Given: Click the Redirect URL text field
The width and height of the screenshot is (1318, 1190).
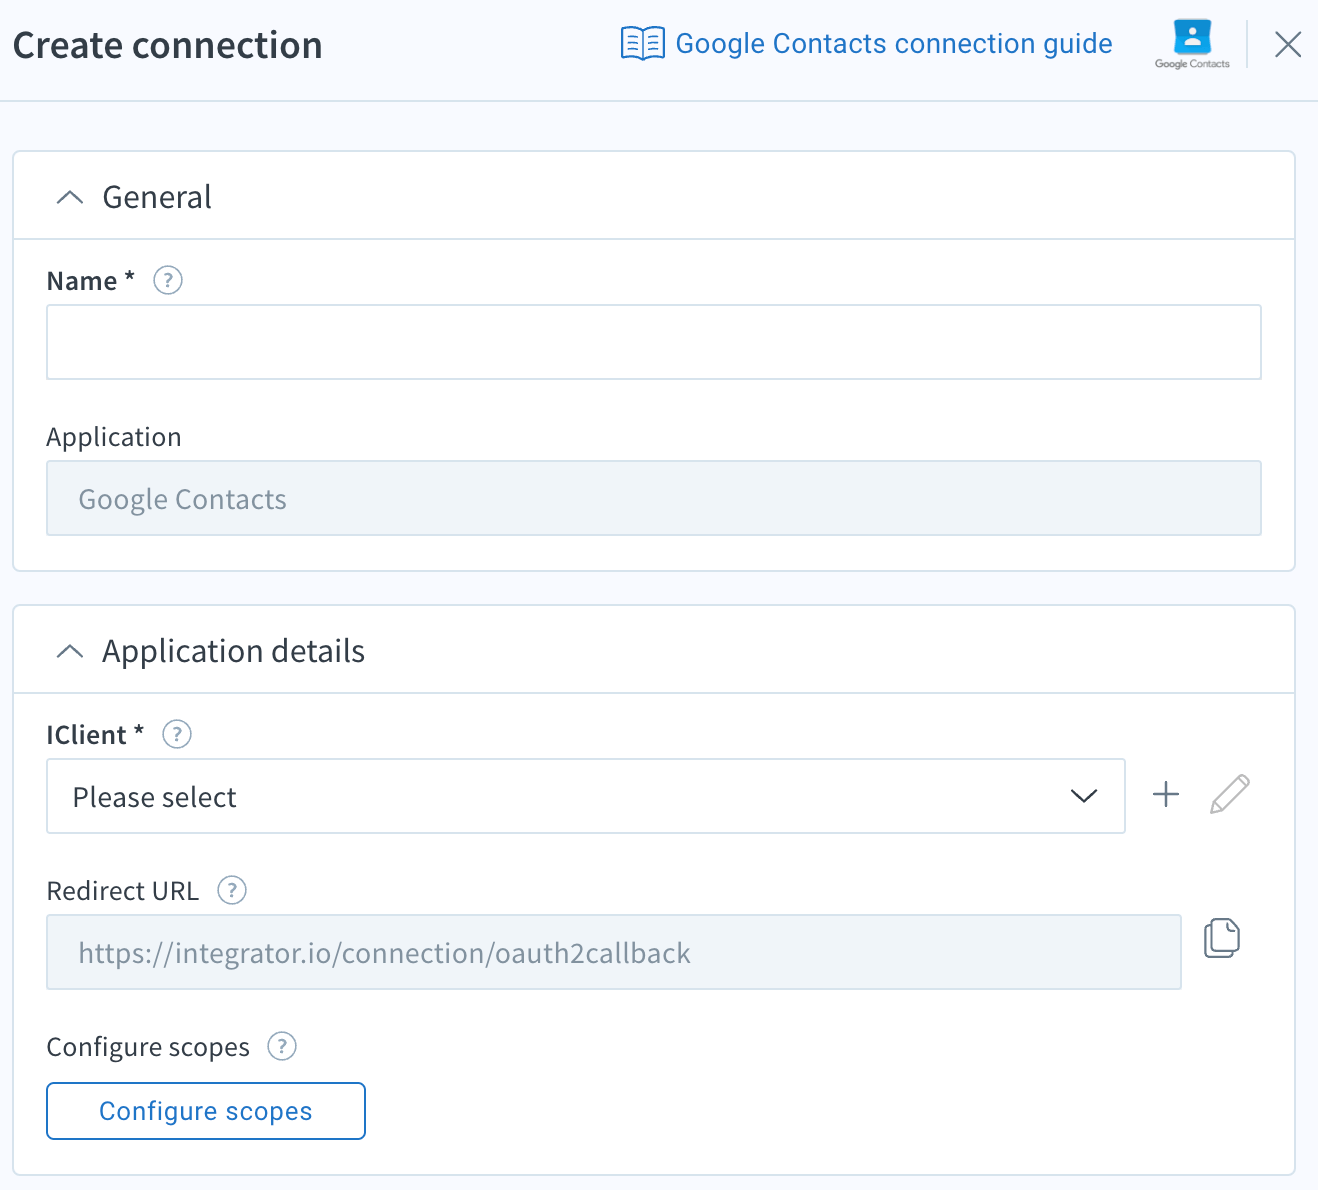Looking at the screenshot, I should [x=613, y=953].
